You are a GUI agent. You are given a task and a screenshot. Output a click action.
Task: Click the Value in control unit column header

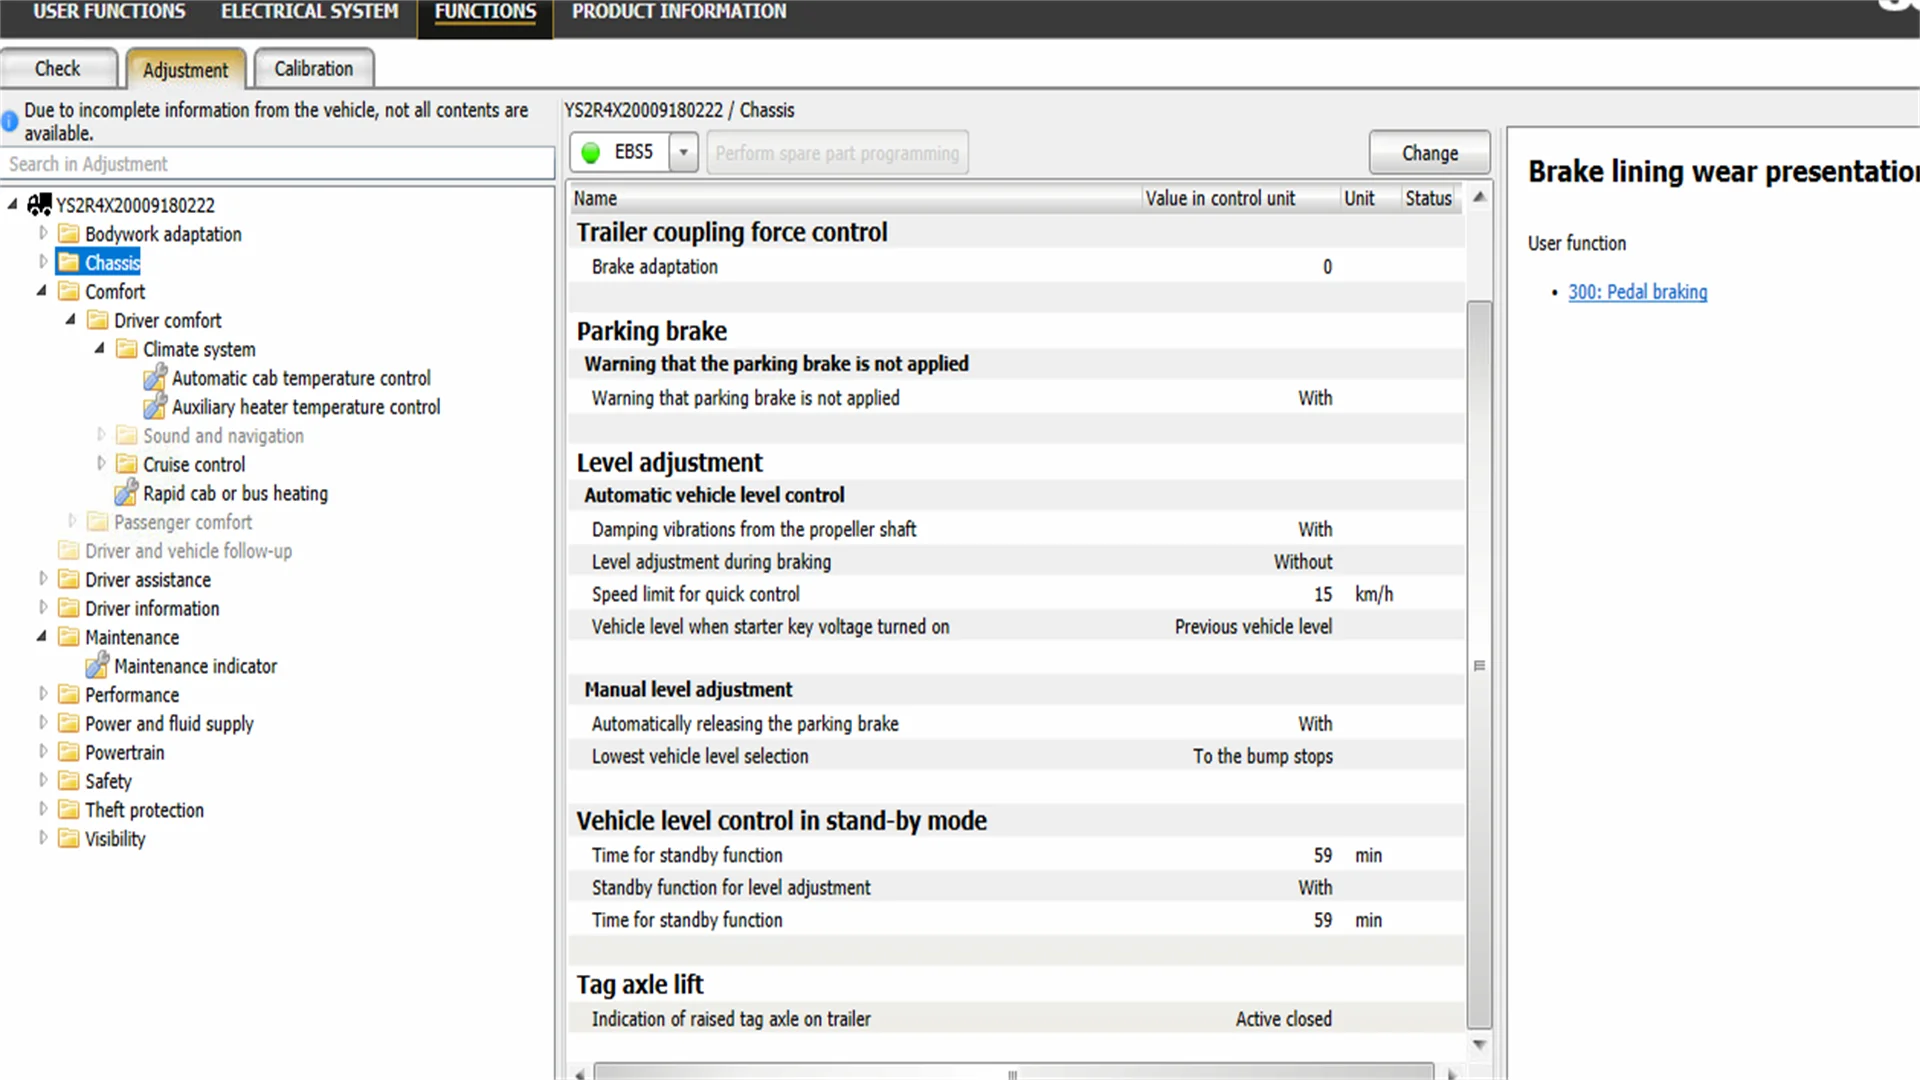(1241, 199)
